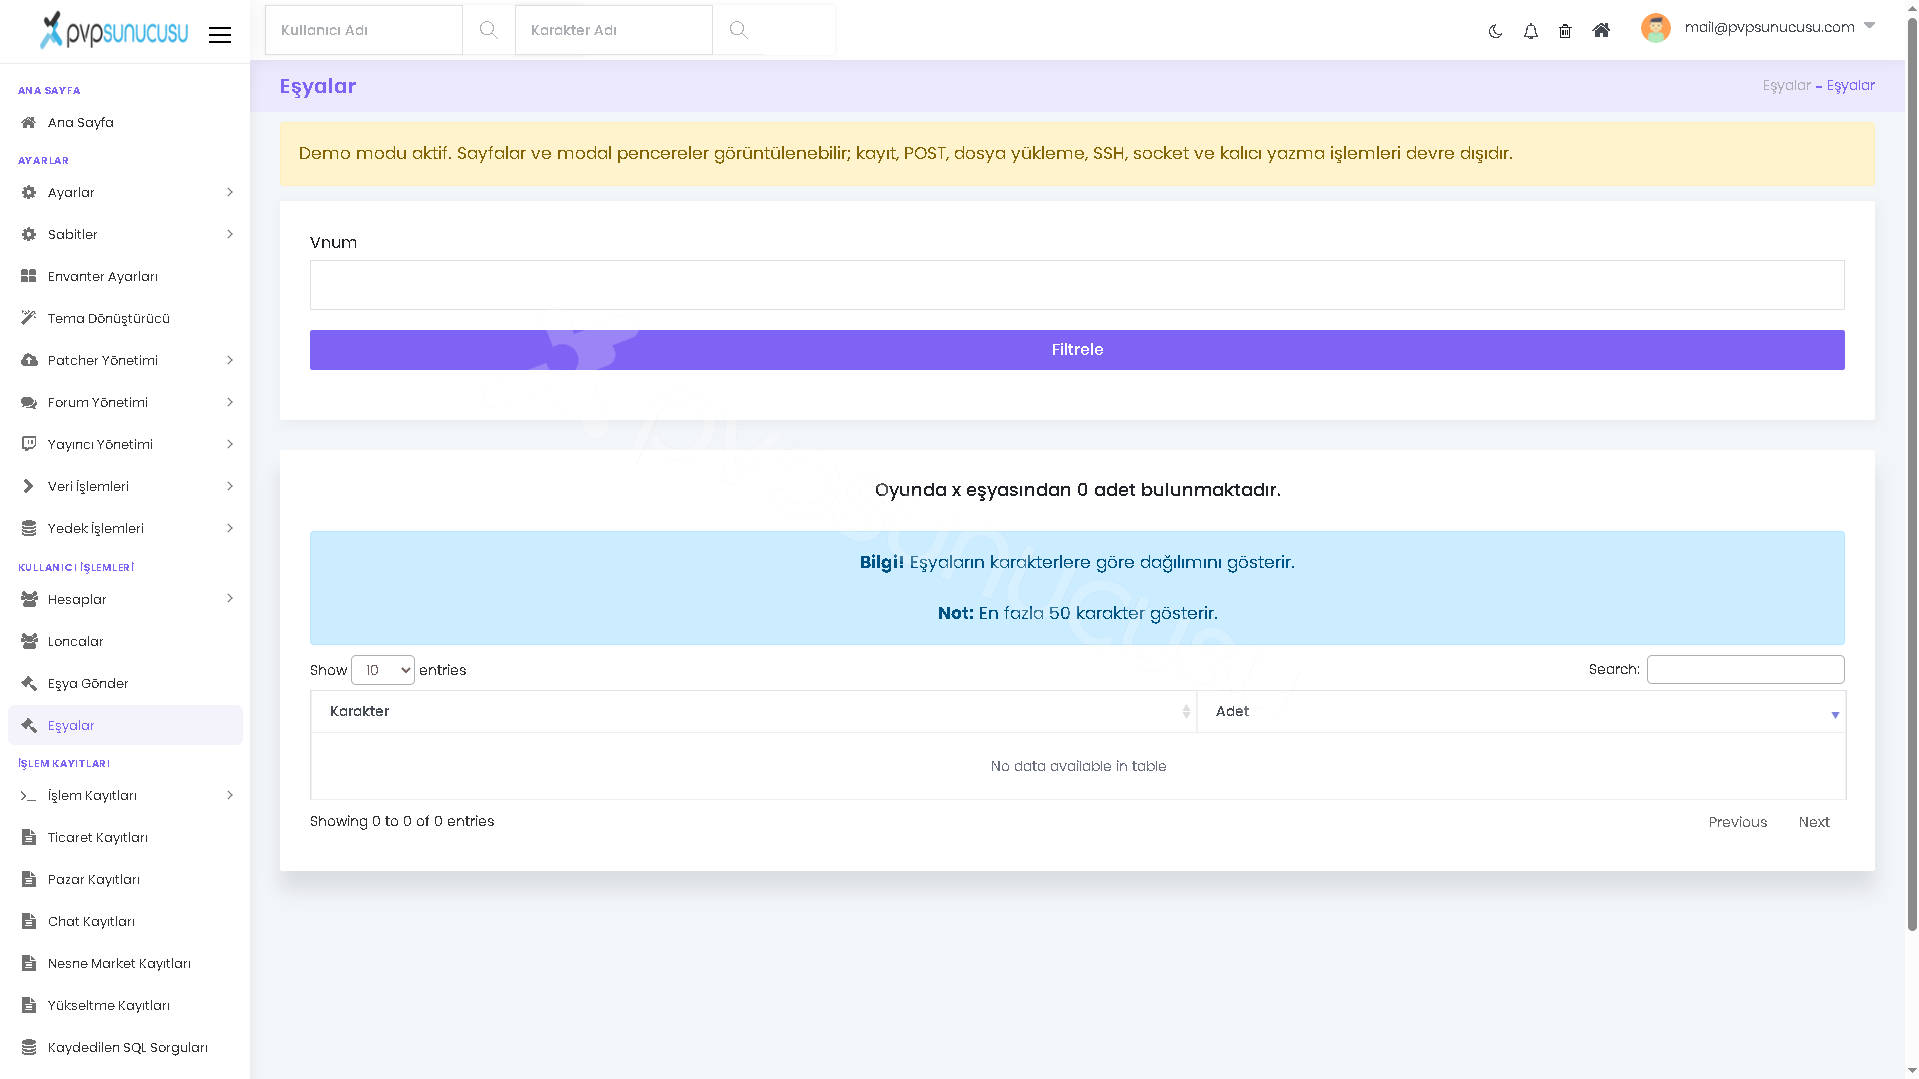This screenshot has width=1919, height=1079.
Task: Open notifications via the bell icon
Action: click(x=1530, y=31)
